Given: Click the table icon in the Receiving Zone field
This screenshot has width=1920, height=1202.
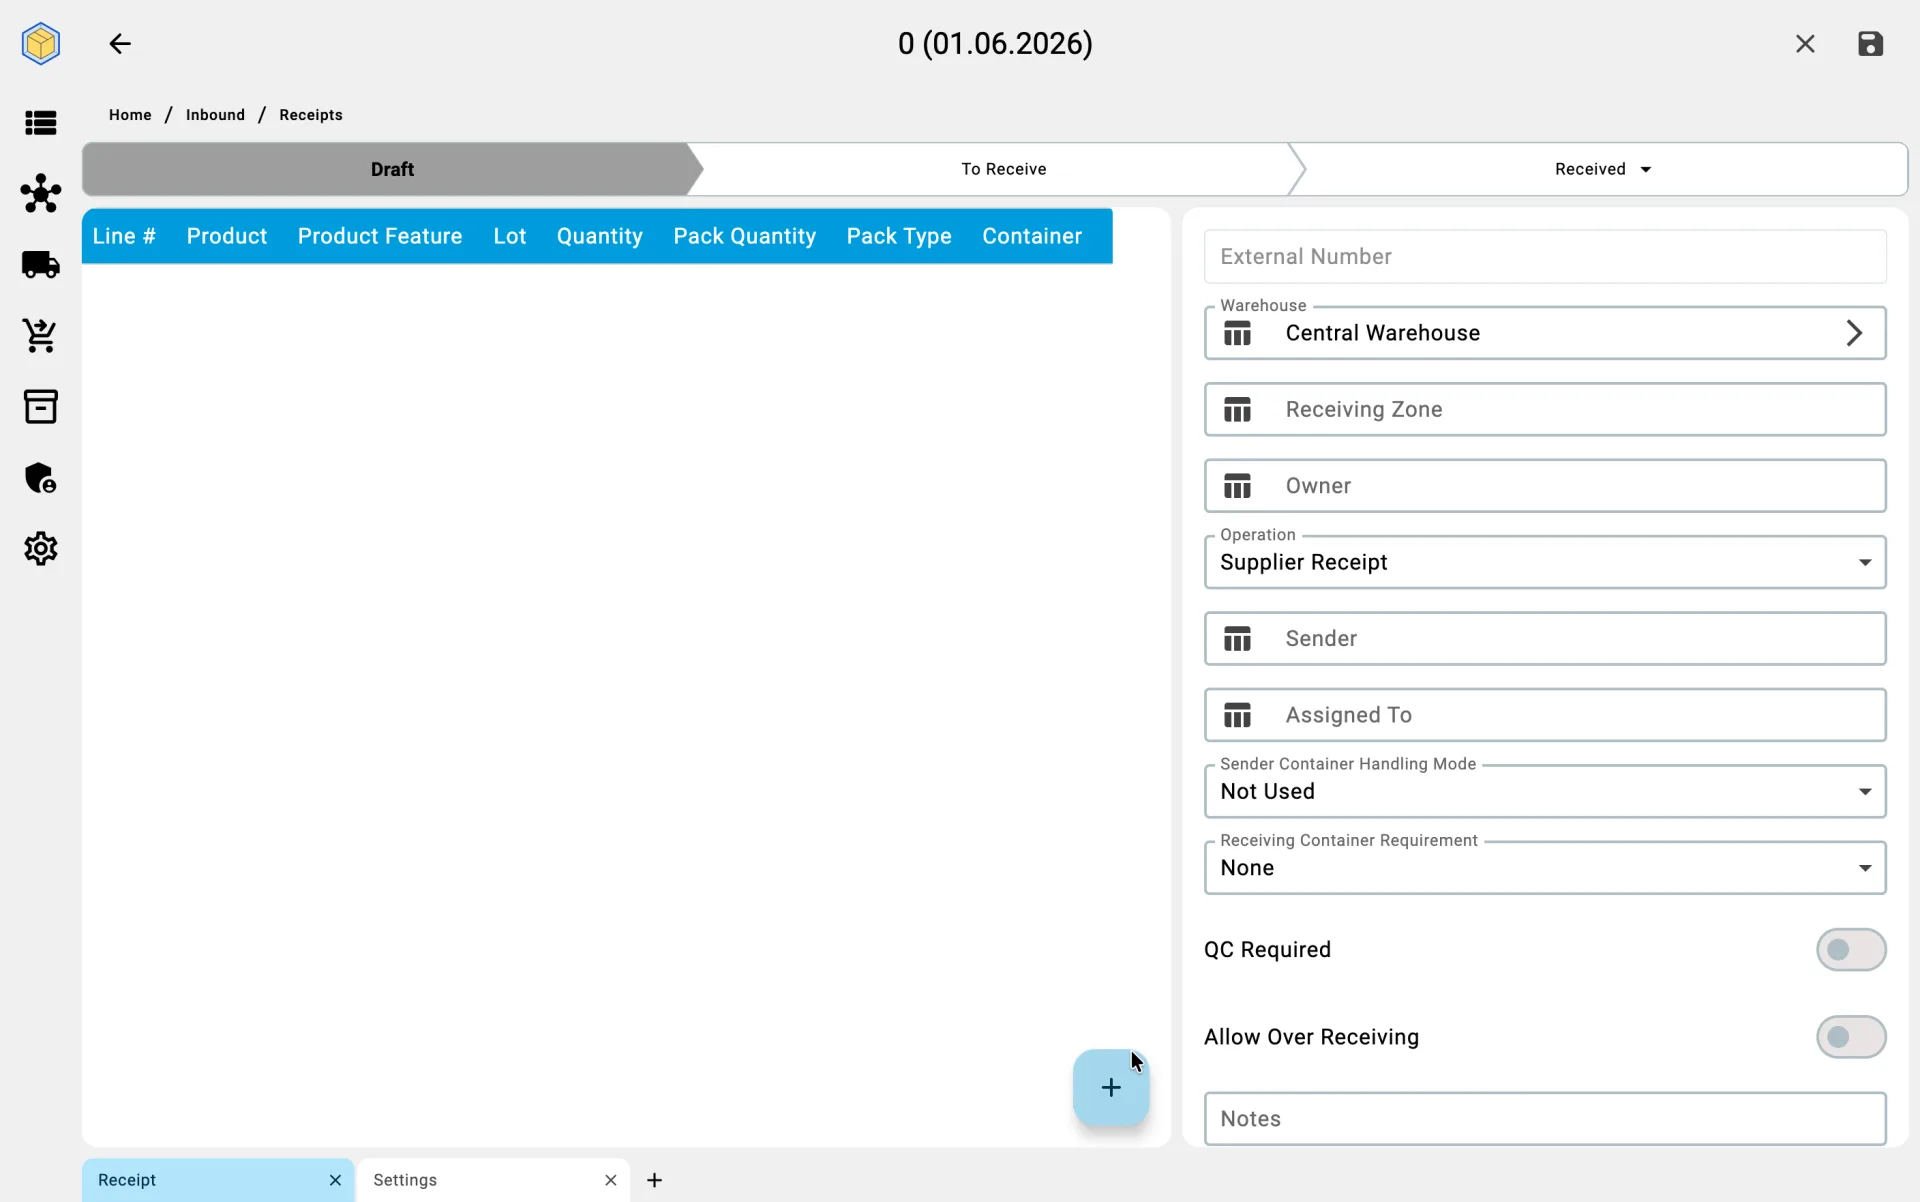Looking at the screenshot, I should pos(1237,410).
